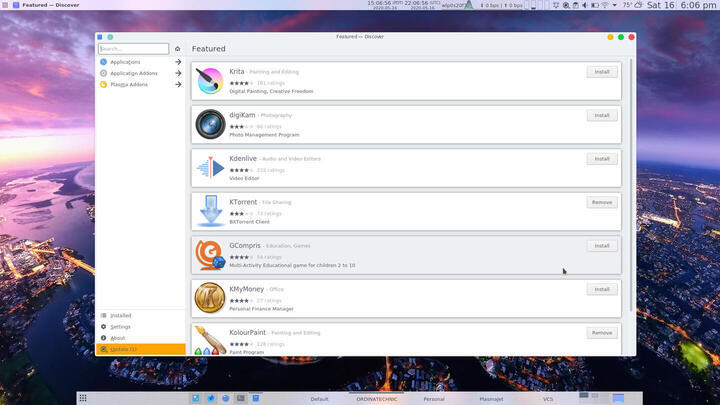Click the About info icon in the sidebar

[103, 338]
